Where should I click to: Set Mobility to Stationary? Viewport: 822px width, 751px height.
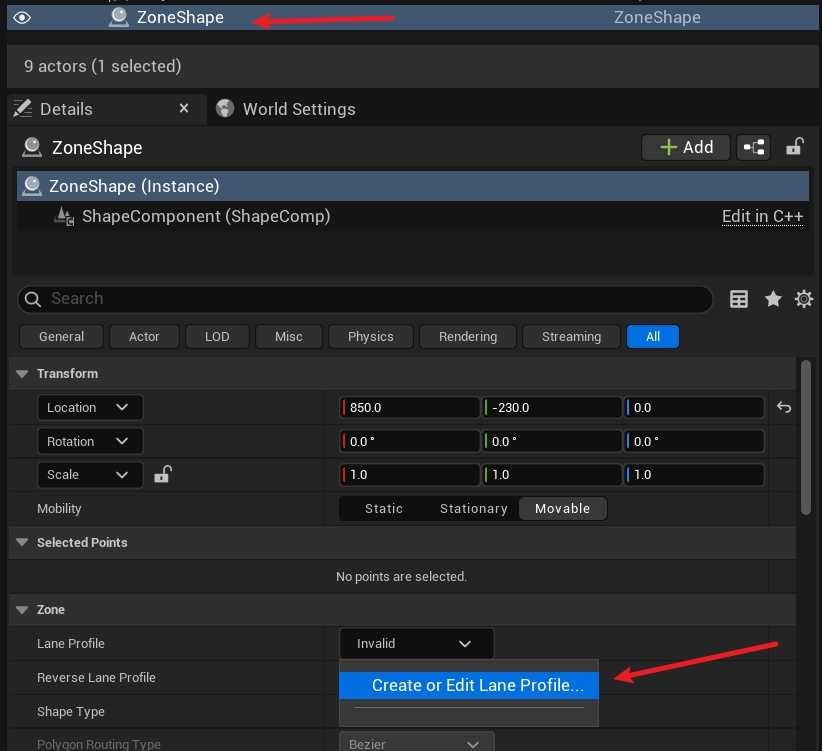473,508
